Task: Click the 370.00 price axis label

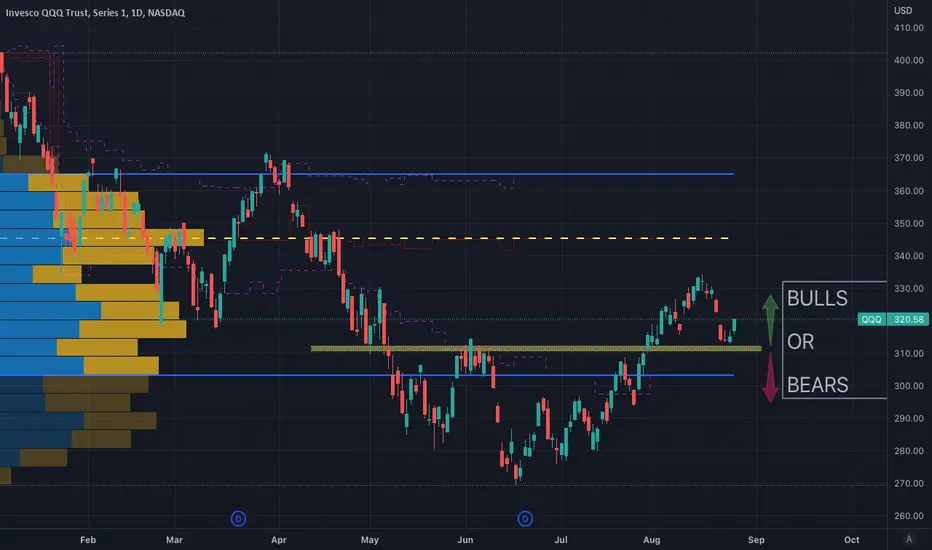Action: [909, 158]
